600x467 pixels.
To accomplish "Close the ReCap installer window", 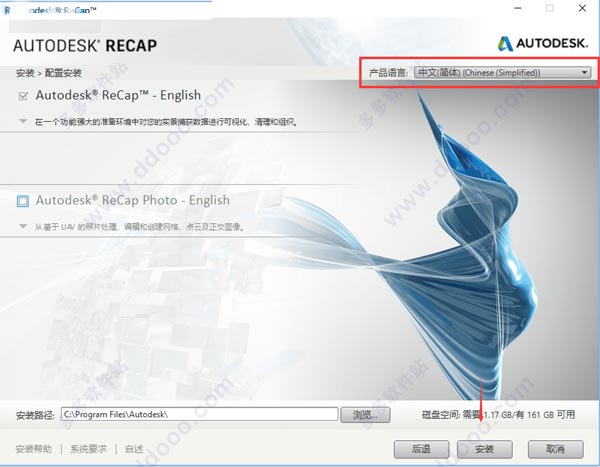I will tap(582, 8).
